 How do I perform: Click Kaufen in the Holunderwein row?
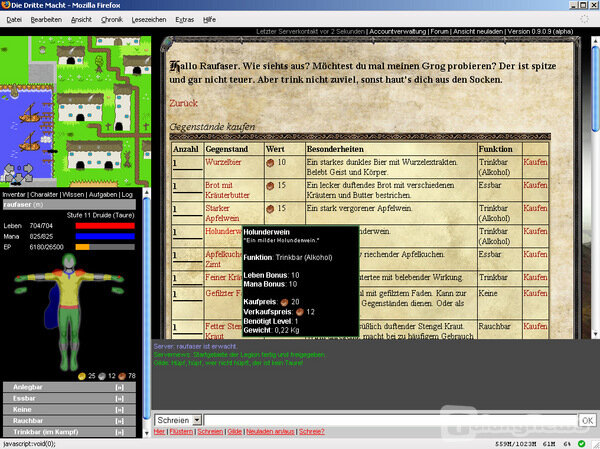point(535,231)
